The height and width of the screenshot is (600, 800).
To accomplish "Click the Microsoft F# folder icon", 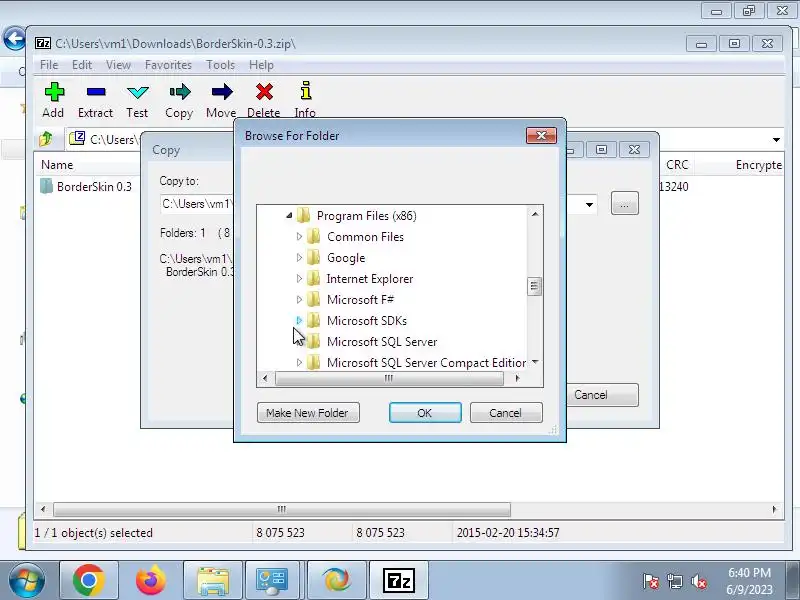I will pyautogui.click(x=314, y=299).
